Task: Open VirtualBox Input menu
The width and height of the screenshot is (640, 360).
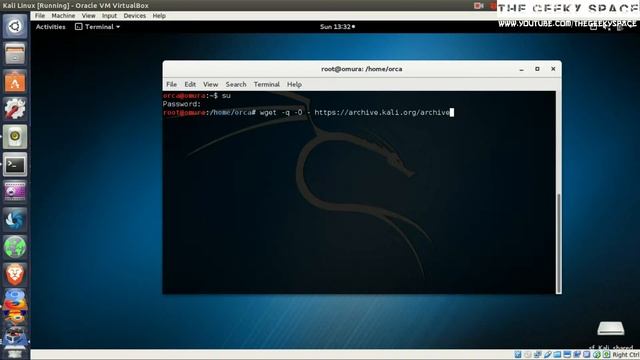Action: coord(109,16)
